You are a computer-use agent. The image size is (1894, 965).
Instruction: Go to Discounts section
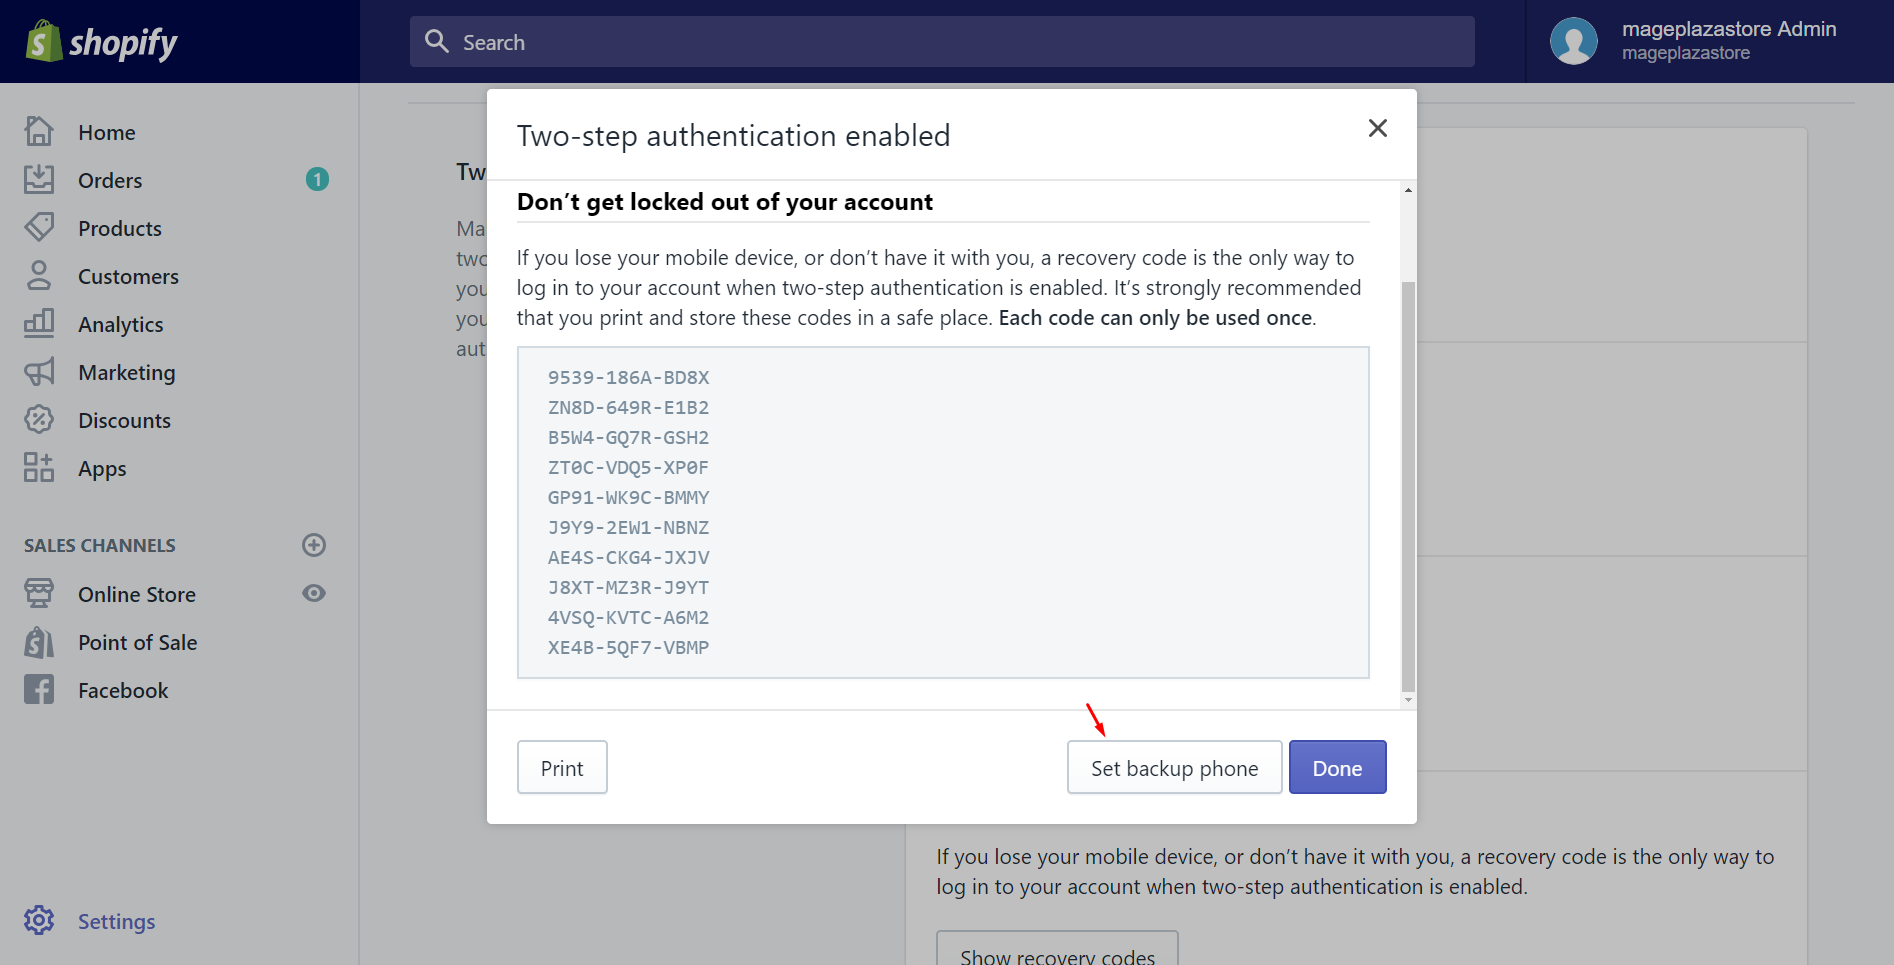click(124, 420)
